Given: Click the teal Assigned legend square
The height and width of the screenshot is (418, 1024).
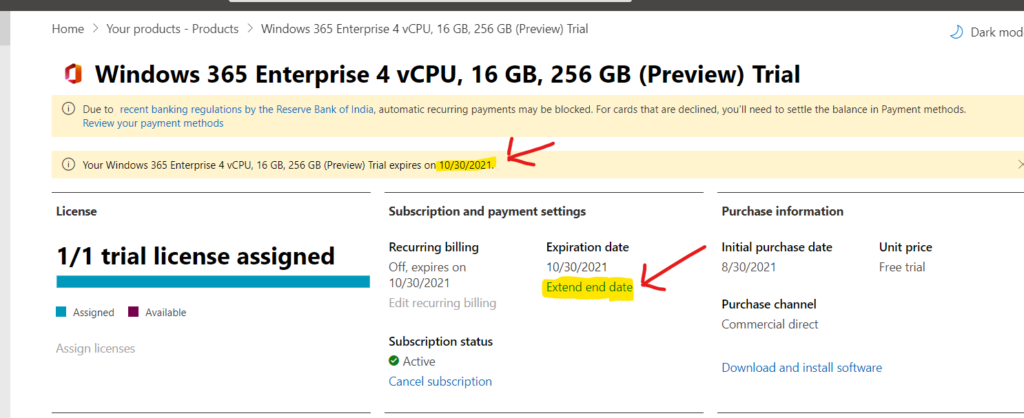Looking at the screenshot, I should [61, 312].
